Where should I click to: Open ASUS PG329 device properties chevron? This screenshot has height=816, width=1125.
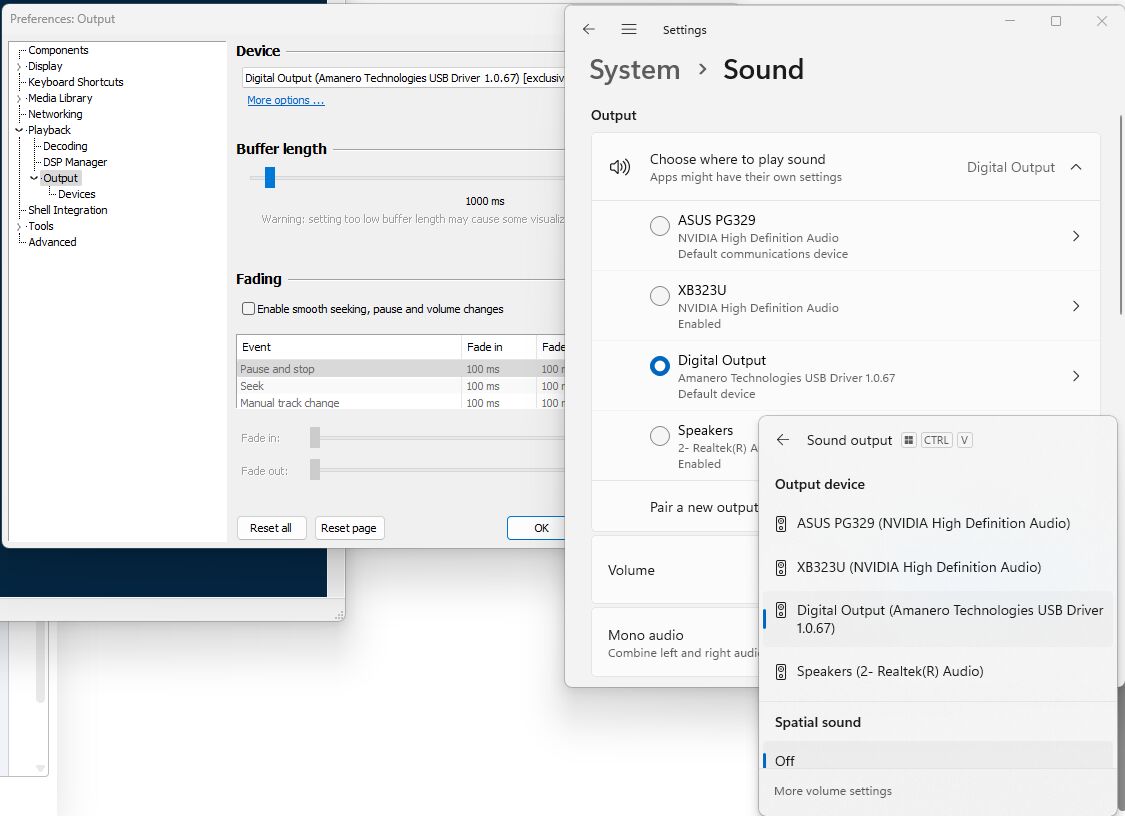coord(1075,236)
